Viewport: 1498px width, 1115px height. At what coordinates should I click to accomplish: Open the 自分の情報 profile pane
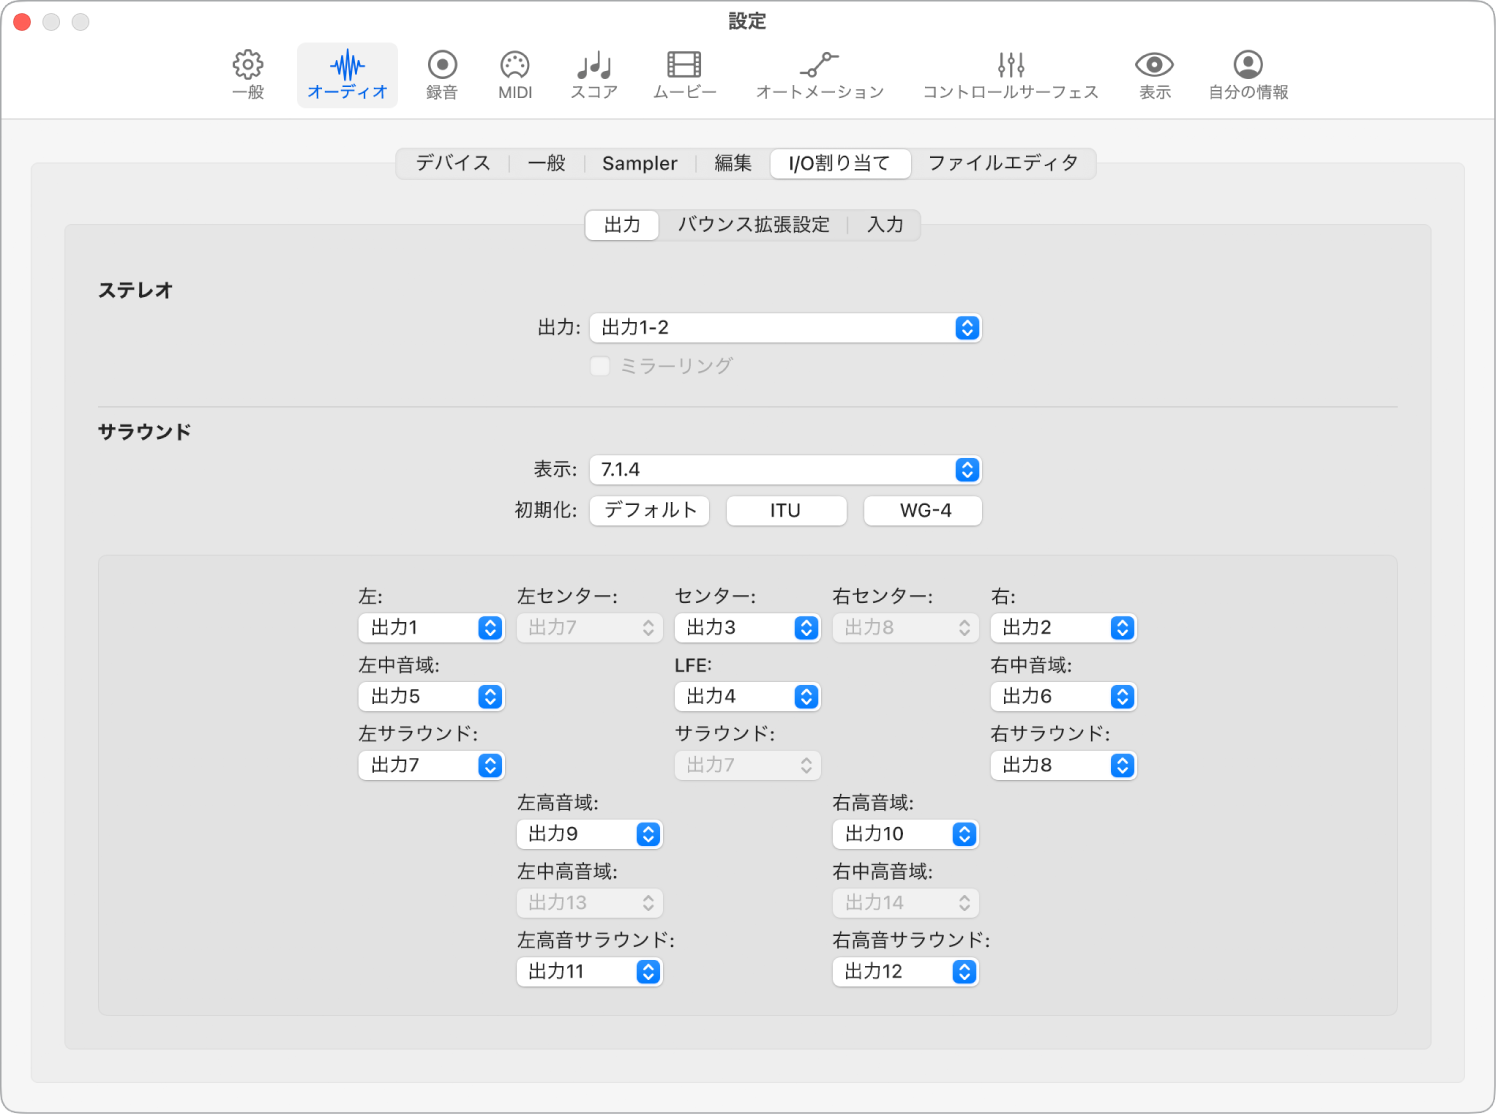pyautogui.click(x=1248, y=75)
